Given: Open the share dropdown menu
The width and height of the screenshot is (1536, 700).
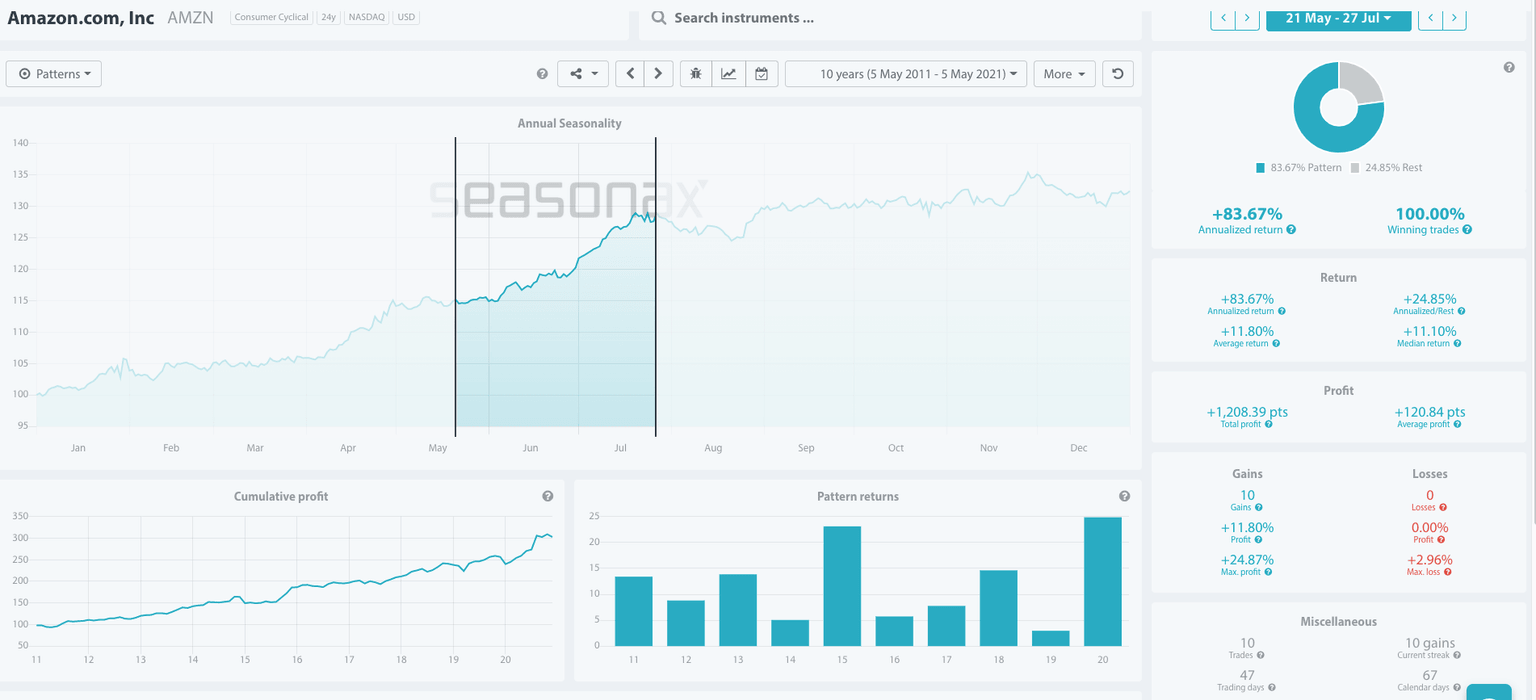Looking at the screenshot, I should (x=583, y=74).
